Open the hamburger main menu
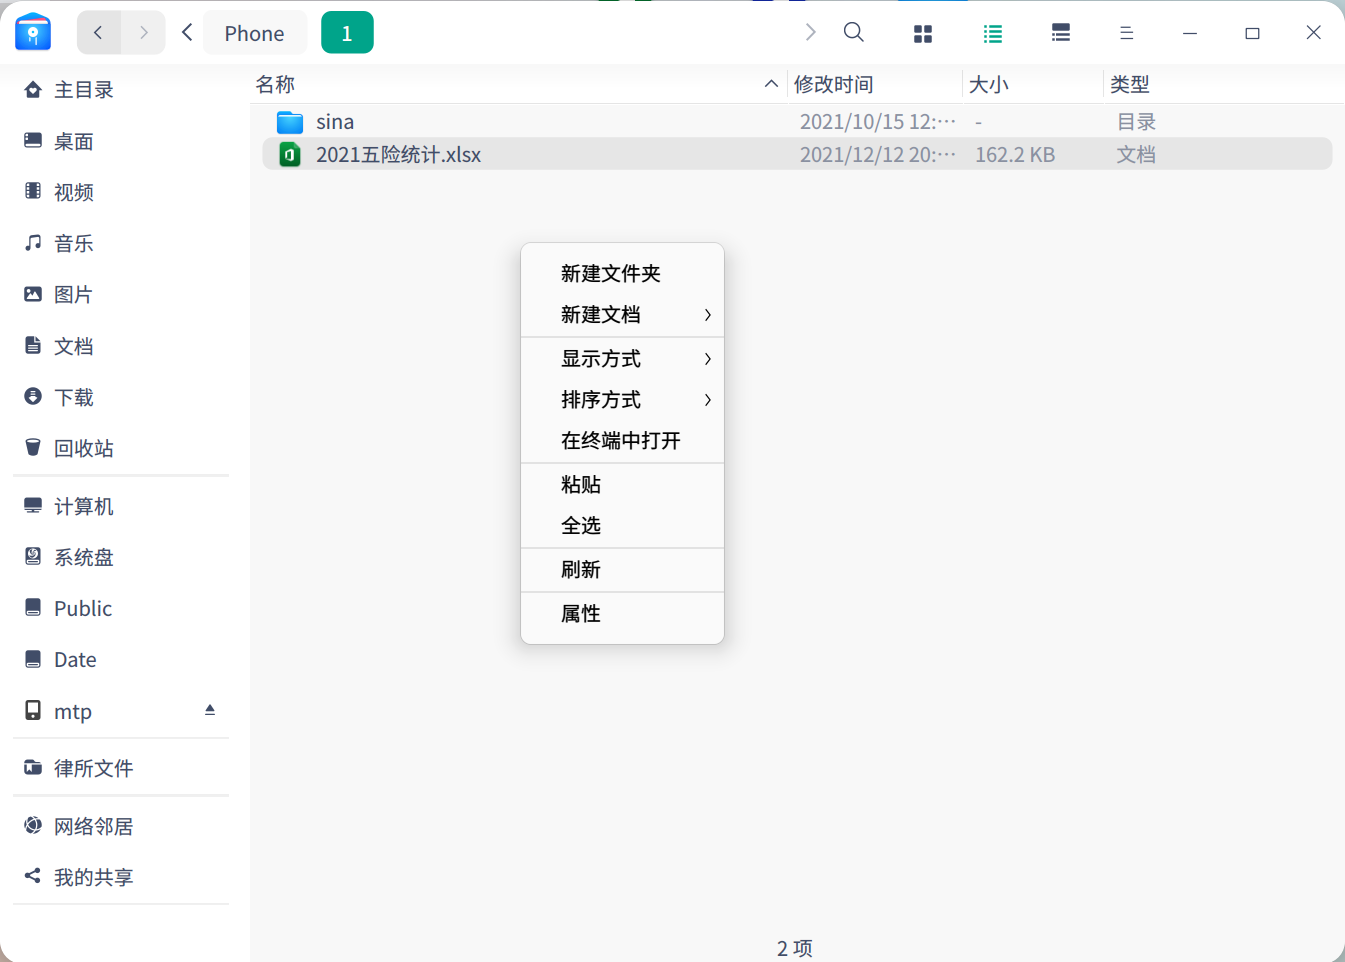This screenshot has width=1345, height=962. 1127,33
